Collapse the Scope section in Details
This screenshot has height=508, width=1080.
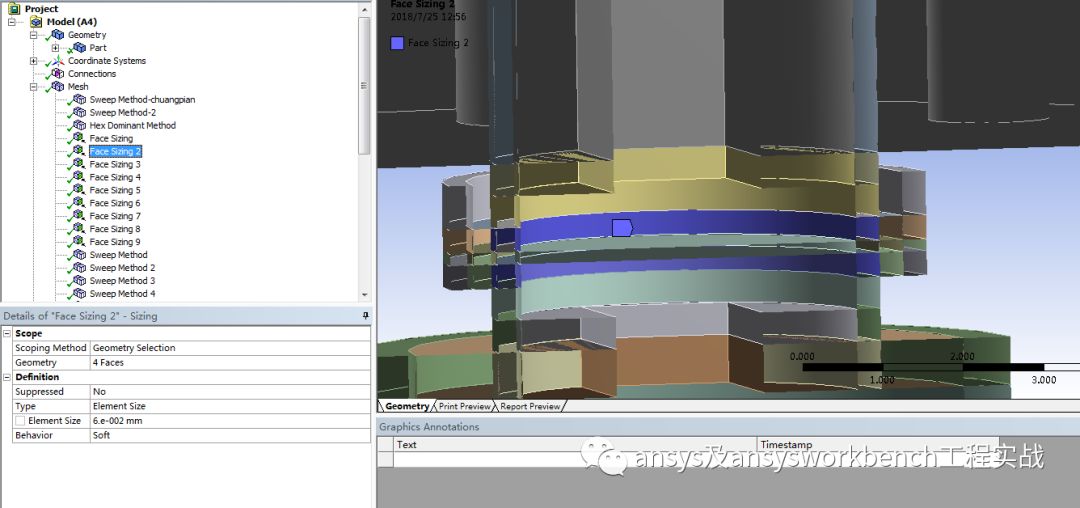click(x=7, y=334)
